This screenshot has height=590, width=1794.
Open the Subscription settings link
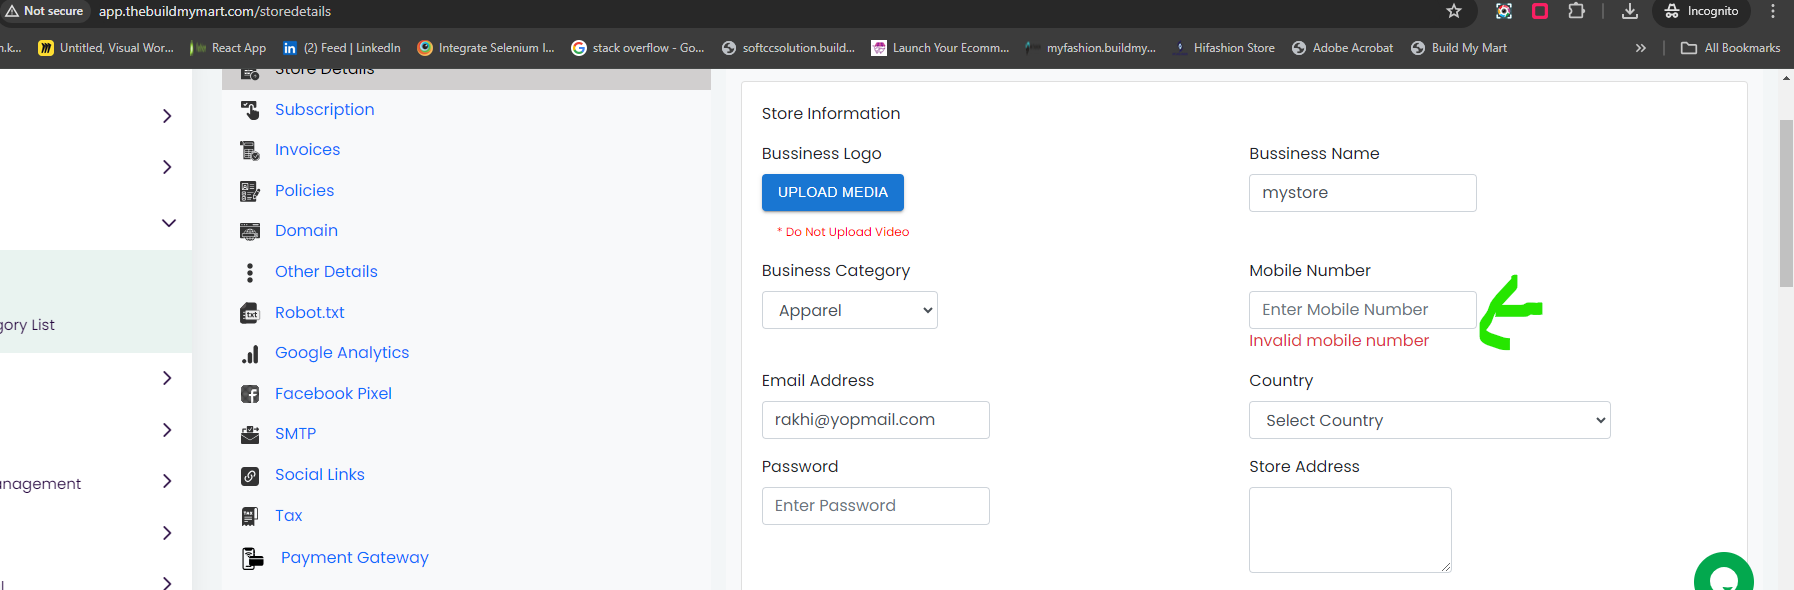point(325,110)
